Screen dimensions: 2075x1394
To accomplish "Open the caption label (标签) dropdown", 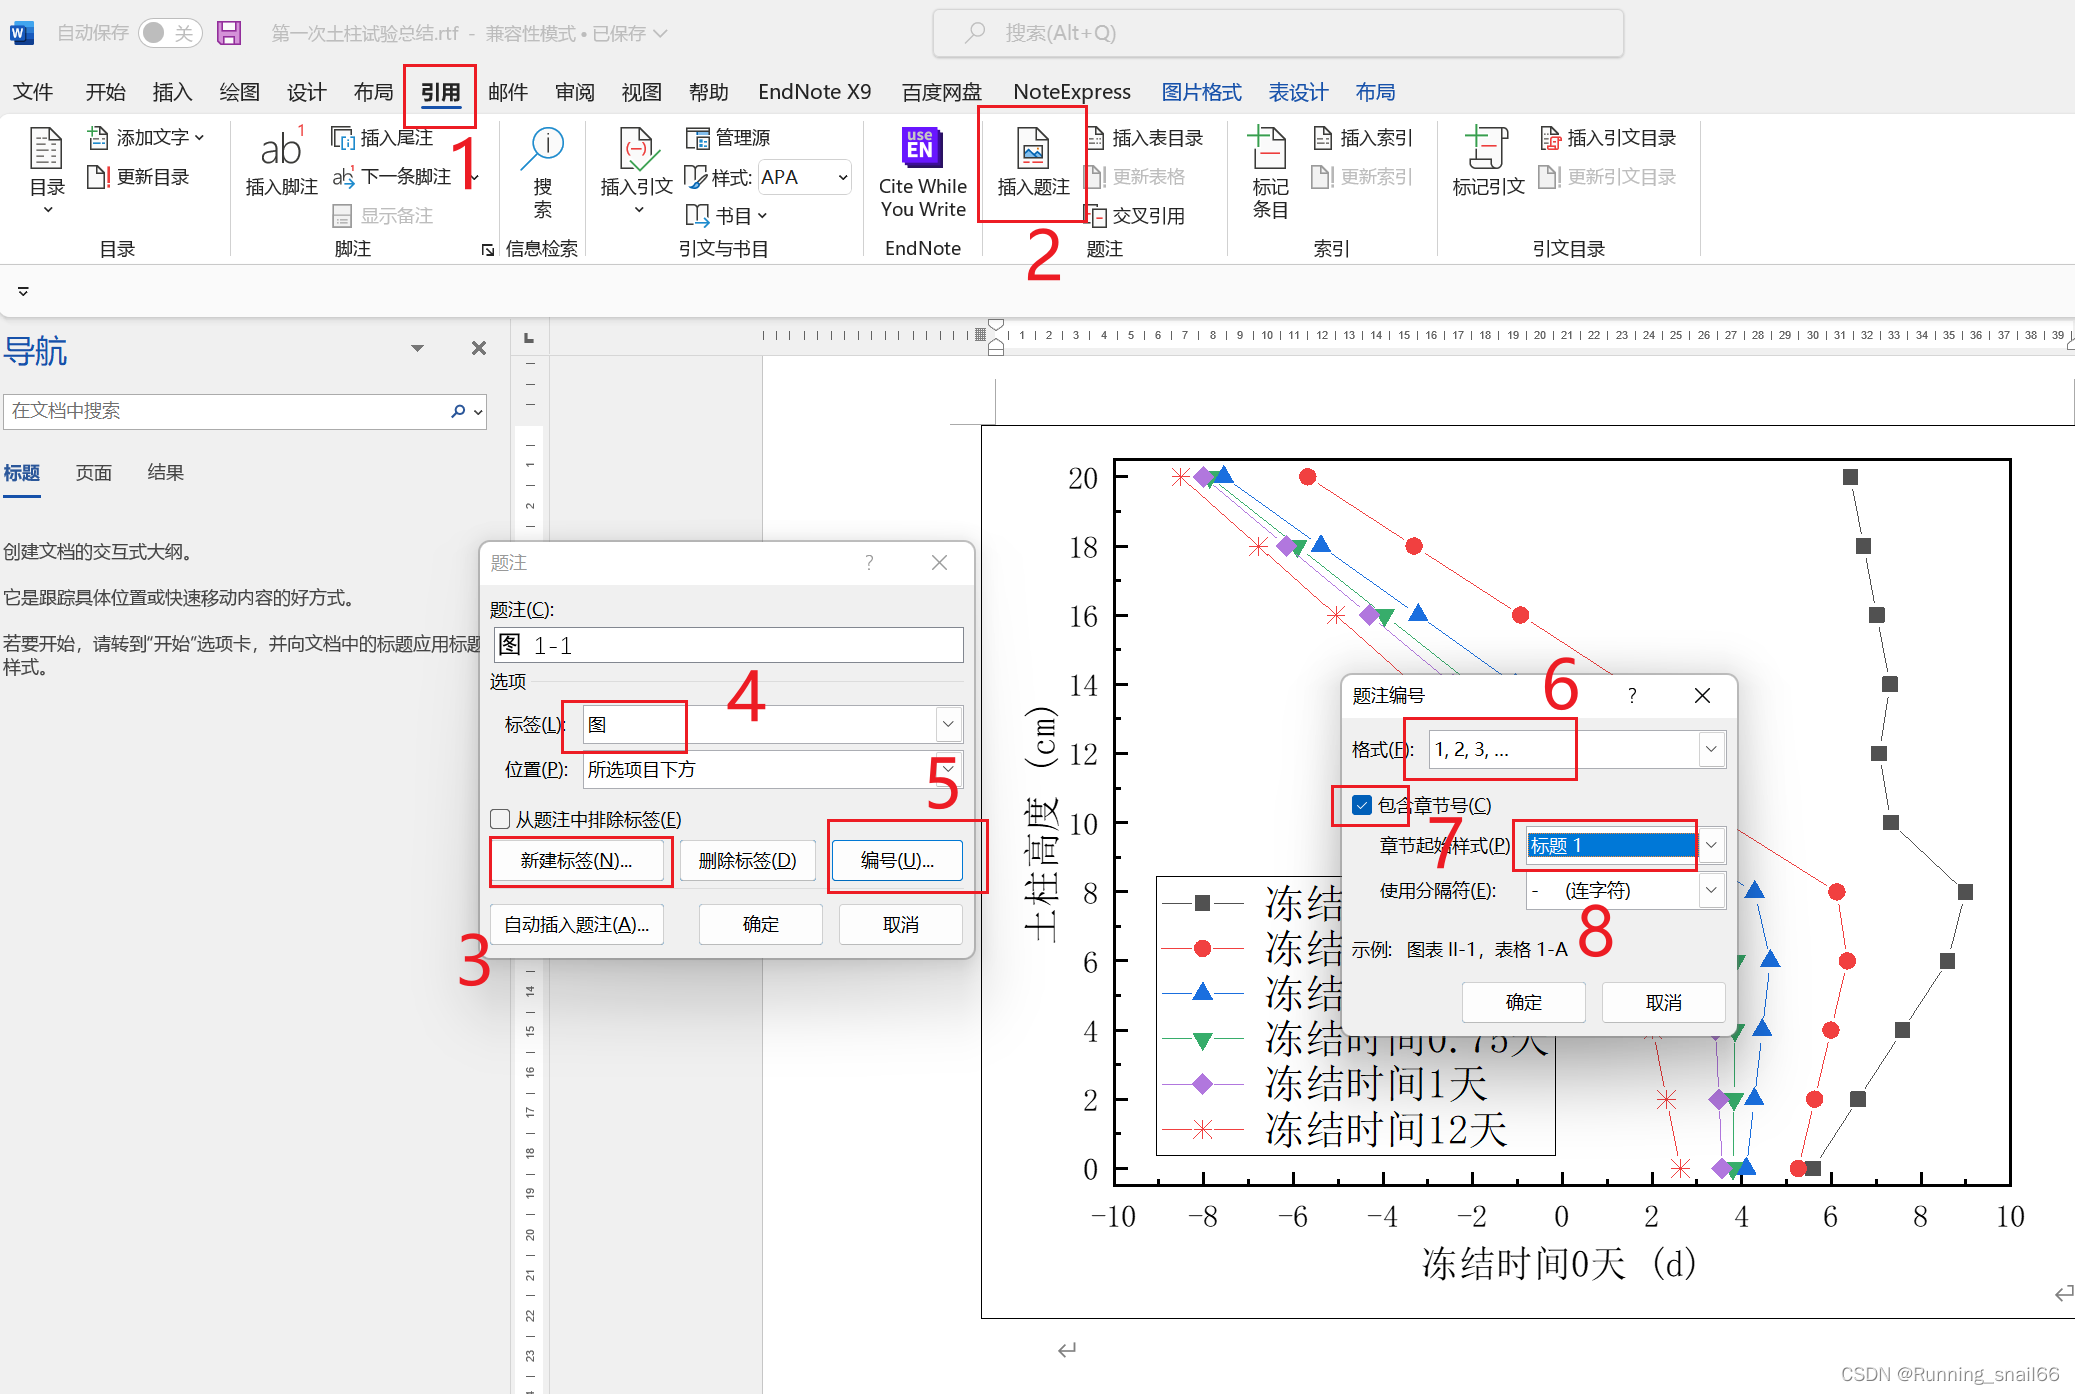I will pos(947,724).
